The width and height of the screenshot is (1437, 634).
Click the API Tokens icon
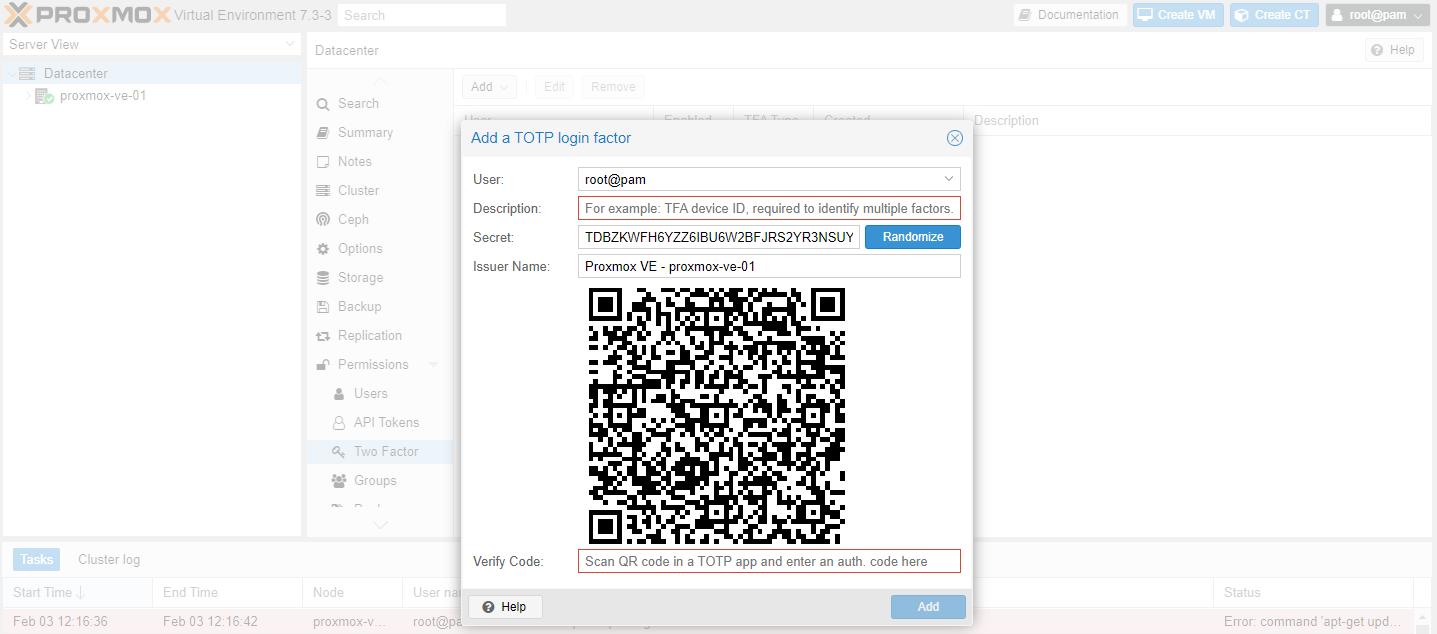340,422
